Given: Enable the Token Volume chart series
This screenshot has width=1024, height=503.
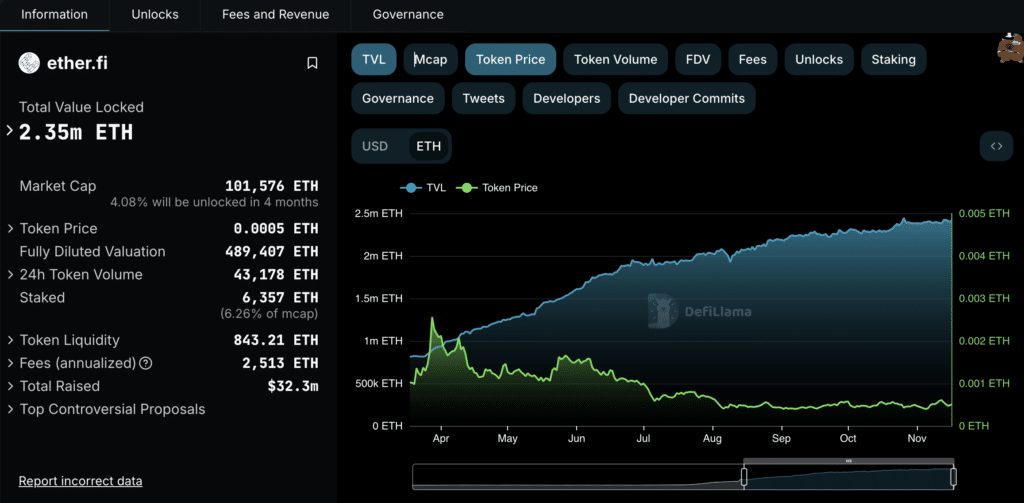Looking at the screenshot, I should click(x=615, y=59).
